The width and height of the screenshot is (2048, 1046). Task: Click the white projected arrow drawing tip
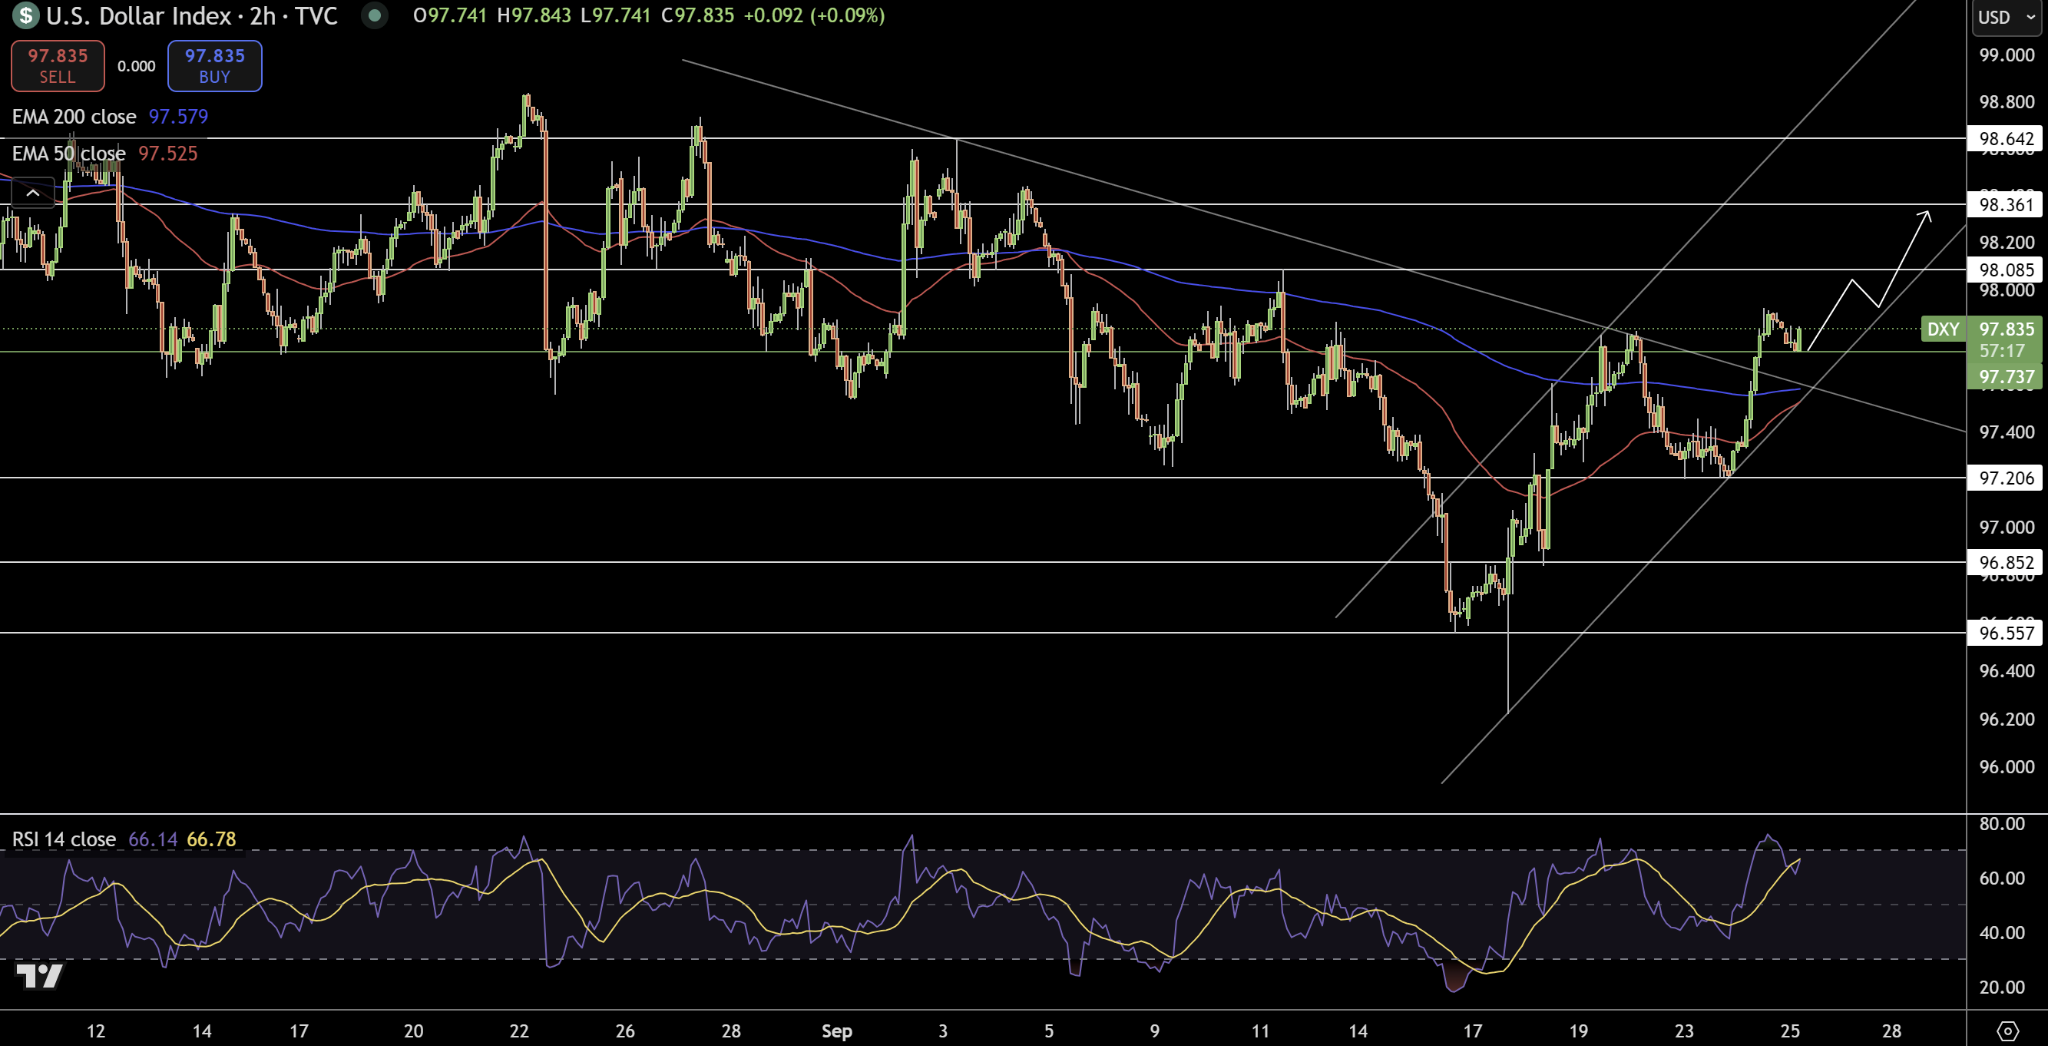[x=1925, y=214]
